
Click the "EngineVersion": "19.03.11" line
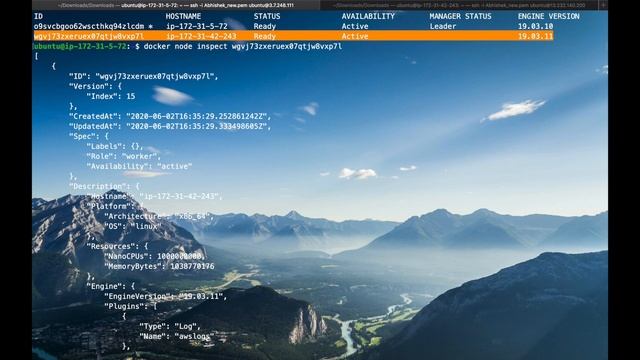(x=165, y=296)
